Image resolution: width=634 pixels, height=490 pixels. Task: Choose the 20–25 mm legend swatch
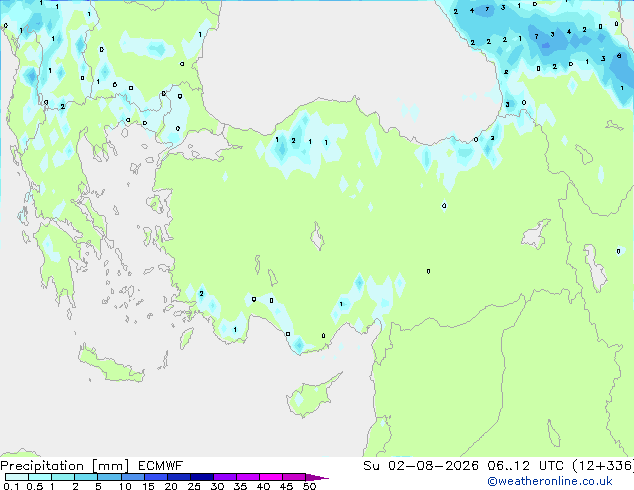pos(179,477)
